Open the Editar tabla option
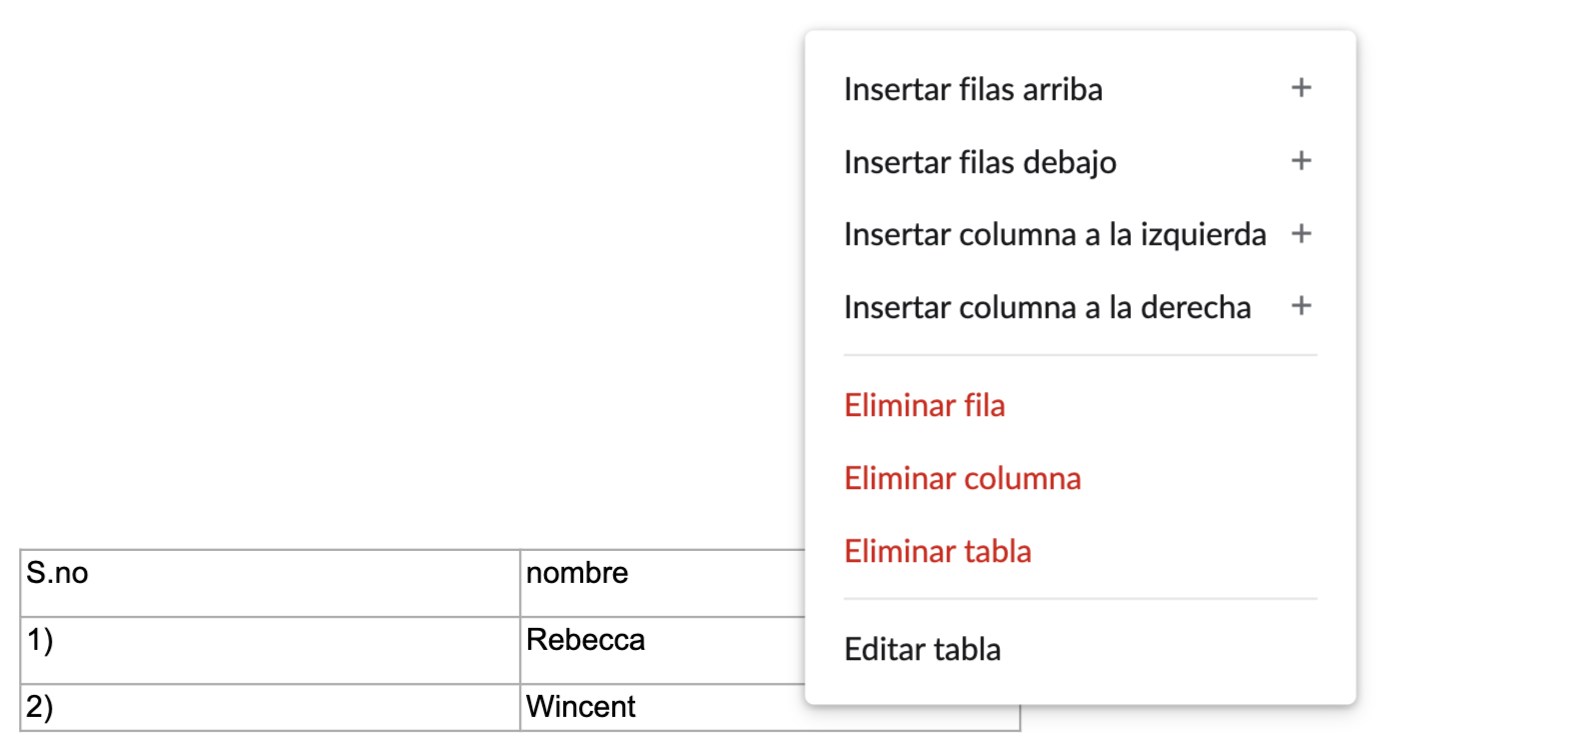 922,649
